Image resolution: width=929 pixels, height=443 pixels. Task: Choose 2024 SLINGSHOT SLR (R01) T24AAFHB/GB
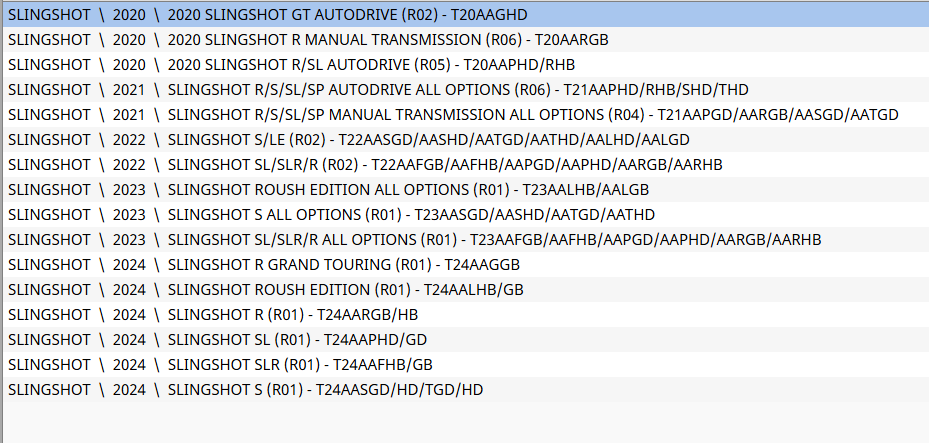click(466, 364)
